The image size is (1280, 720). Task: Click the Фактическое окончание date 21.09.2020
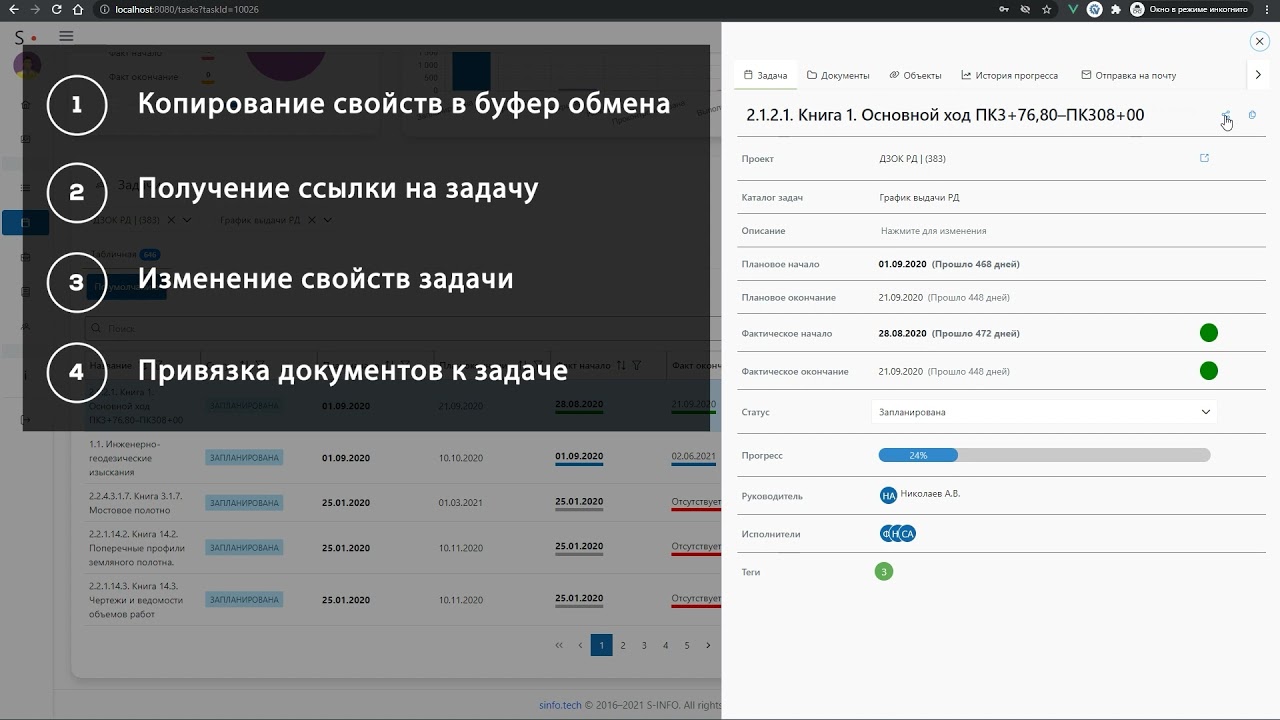(900, 371)
